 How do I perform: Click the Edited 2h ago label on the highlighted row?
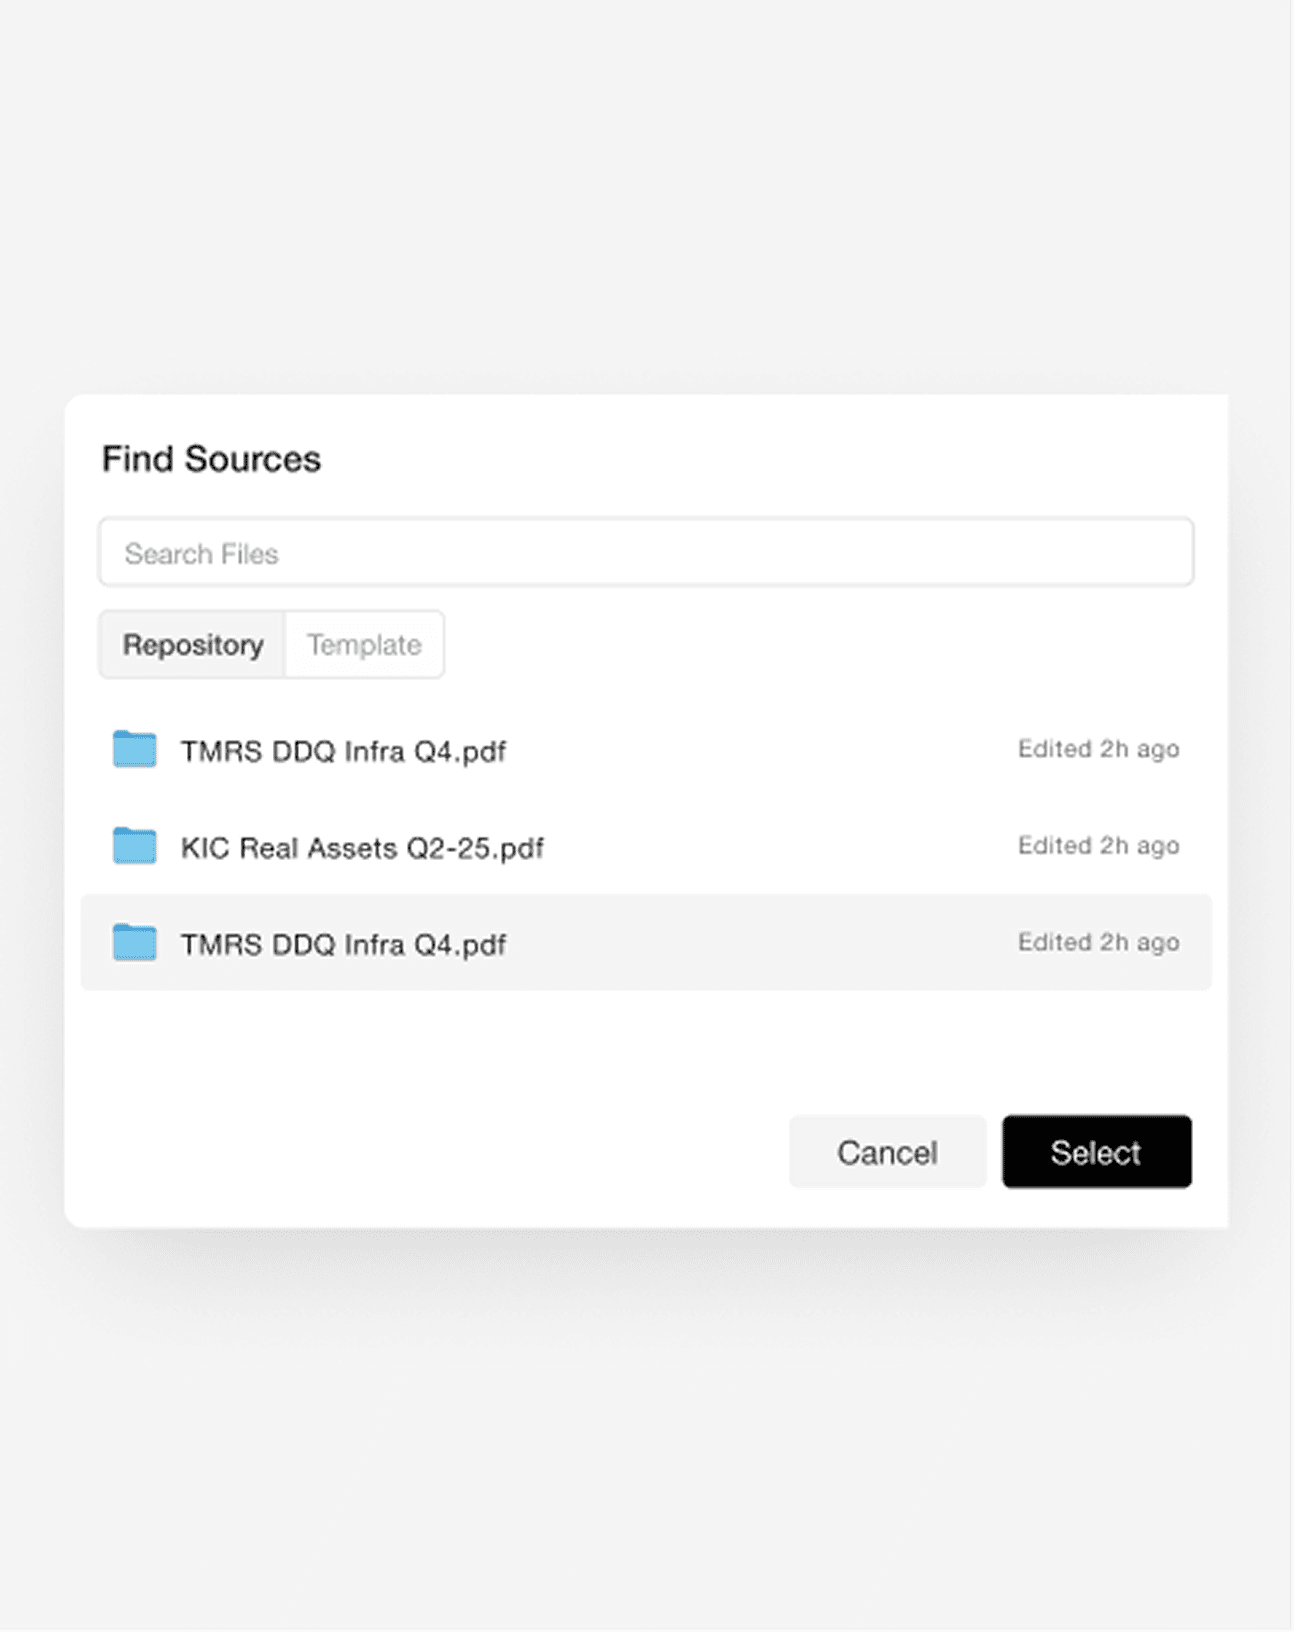pos(1097,942)
